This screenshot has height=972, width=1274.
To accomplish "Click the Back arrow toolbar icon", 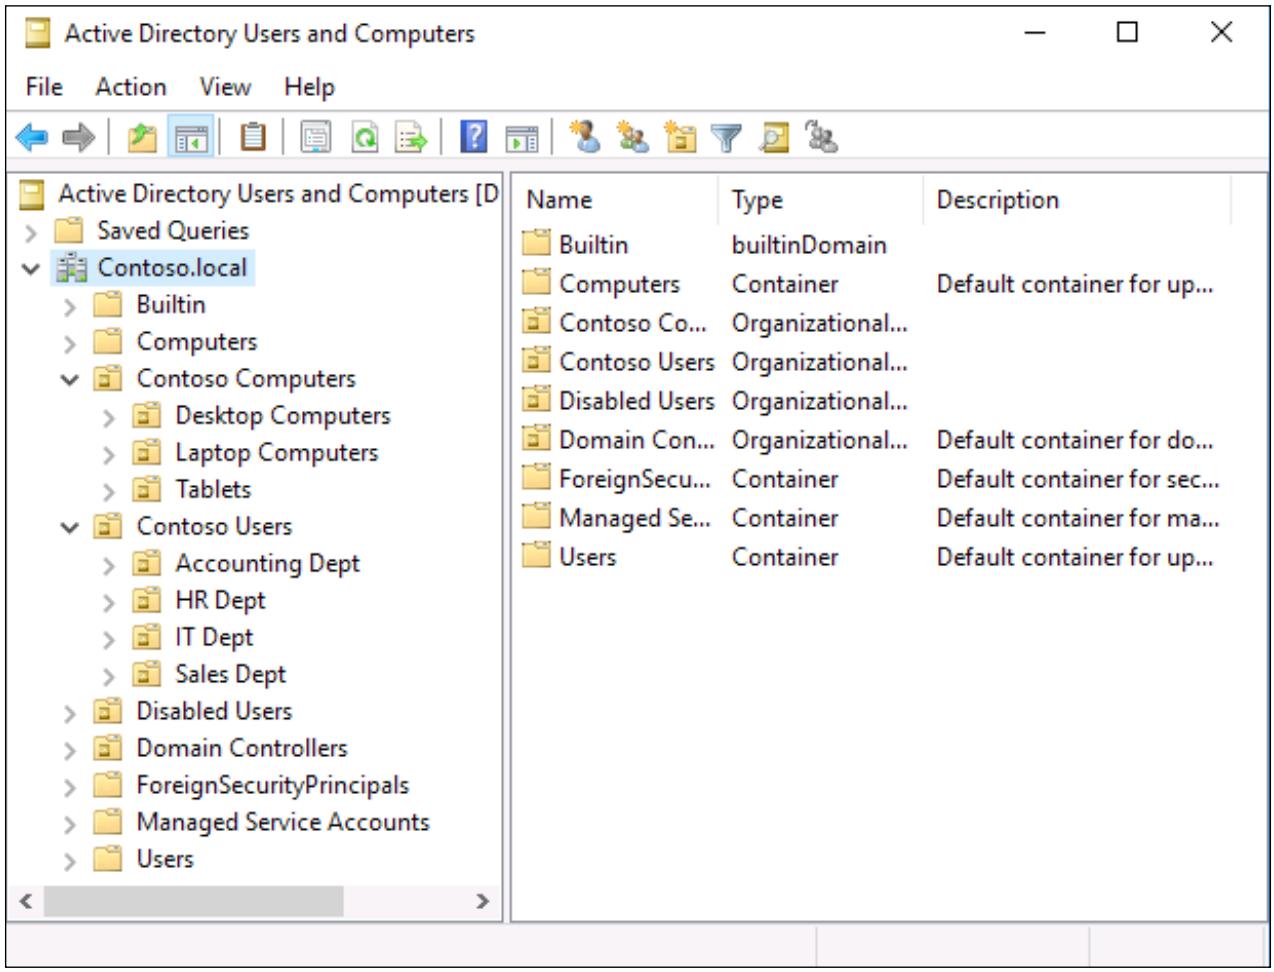I will click(33, 137).
